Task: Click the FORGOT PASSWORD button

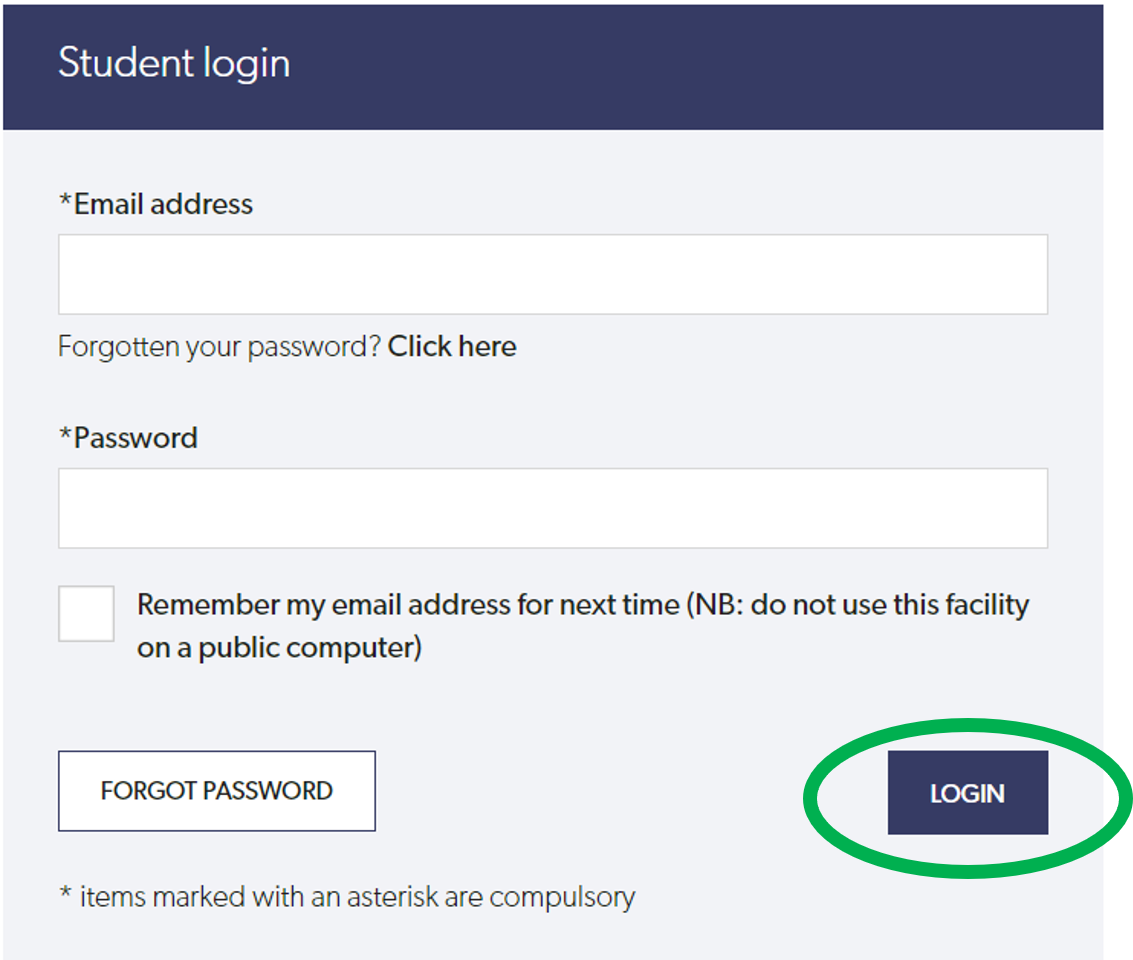Action: 217,791
